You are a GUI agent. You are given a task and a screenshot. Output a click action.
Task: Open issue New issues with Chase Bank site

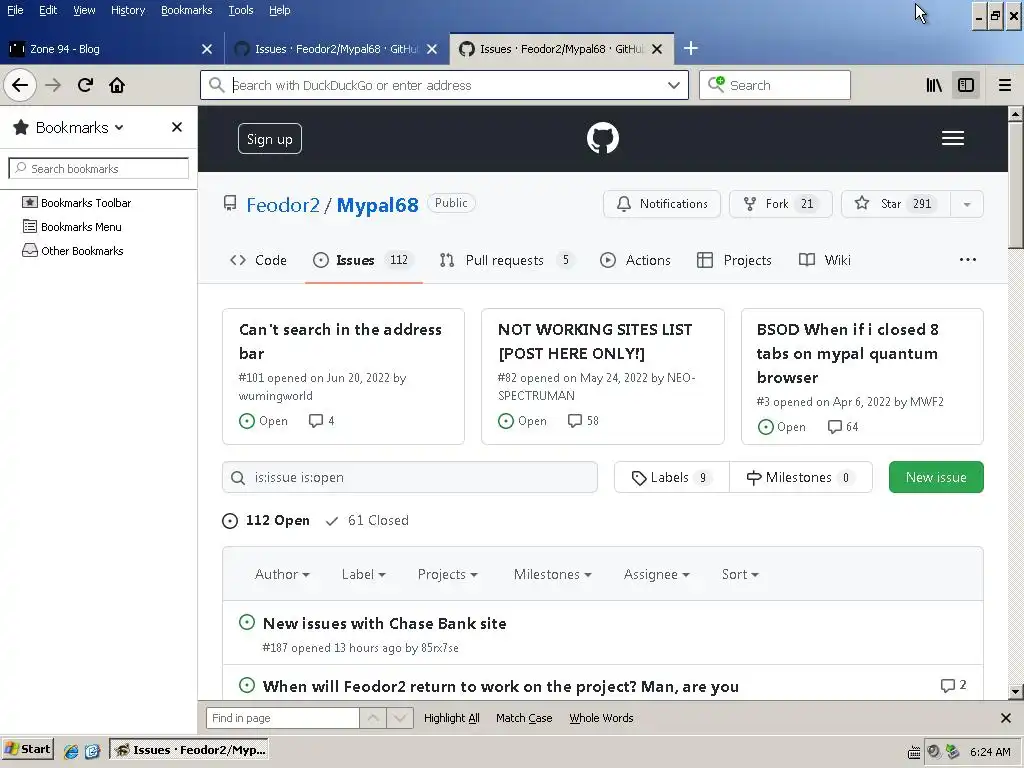385,624
